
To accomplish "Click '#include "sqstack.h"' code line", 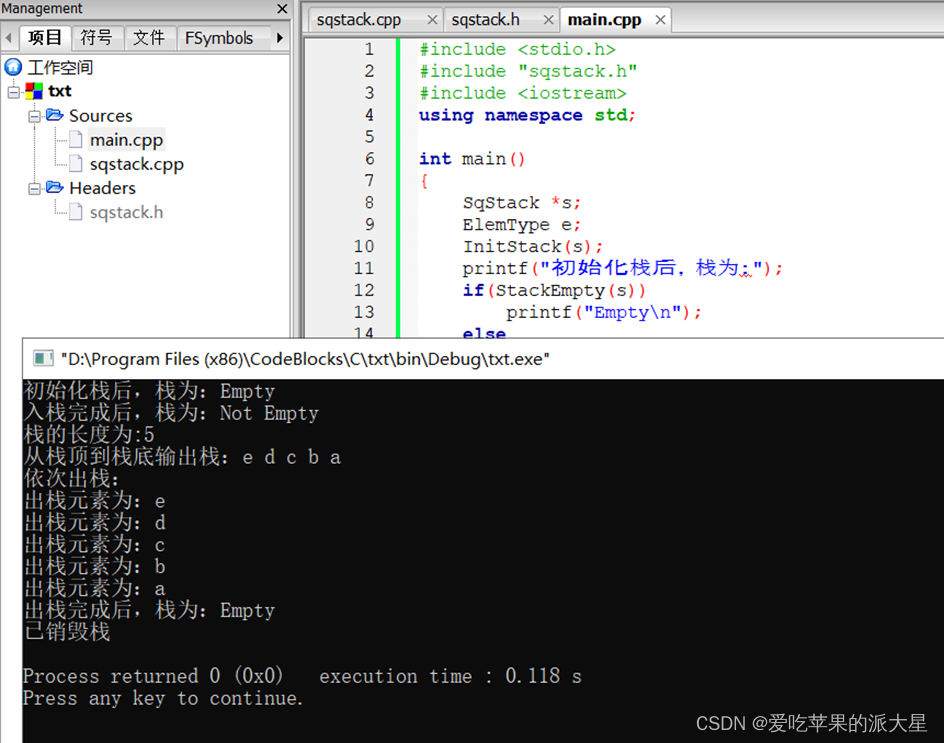I will [528, 71].
